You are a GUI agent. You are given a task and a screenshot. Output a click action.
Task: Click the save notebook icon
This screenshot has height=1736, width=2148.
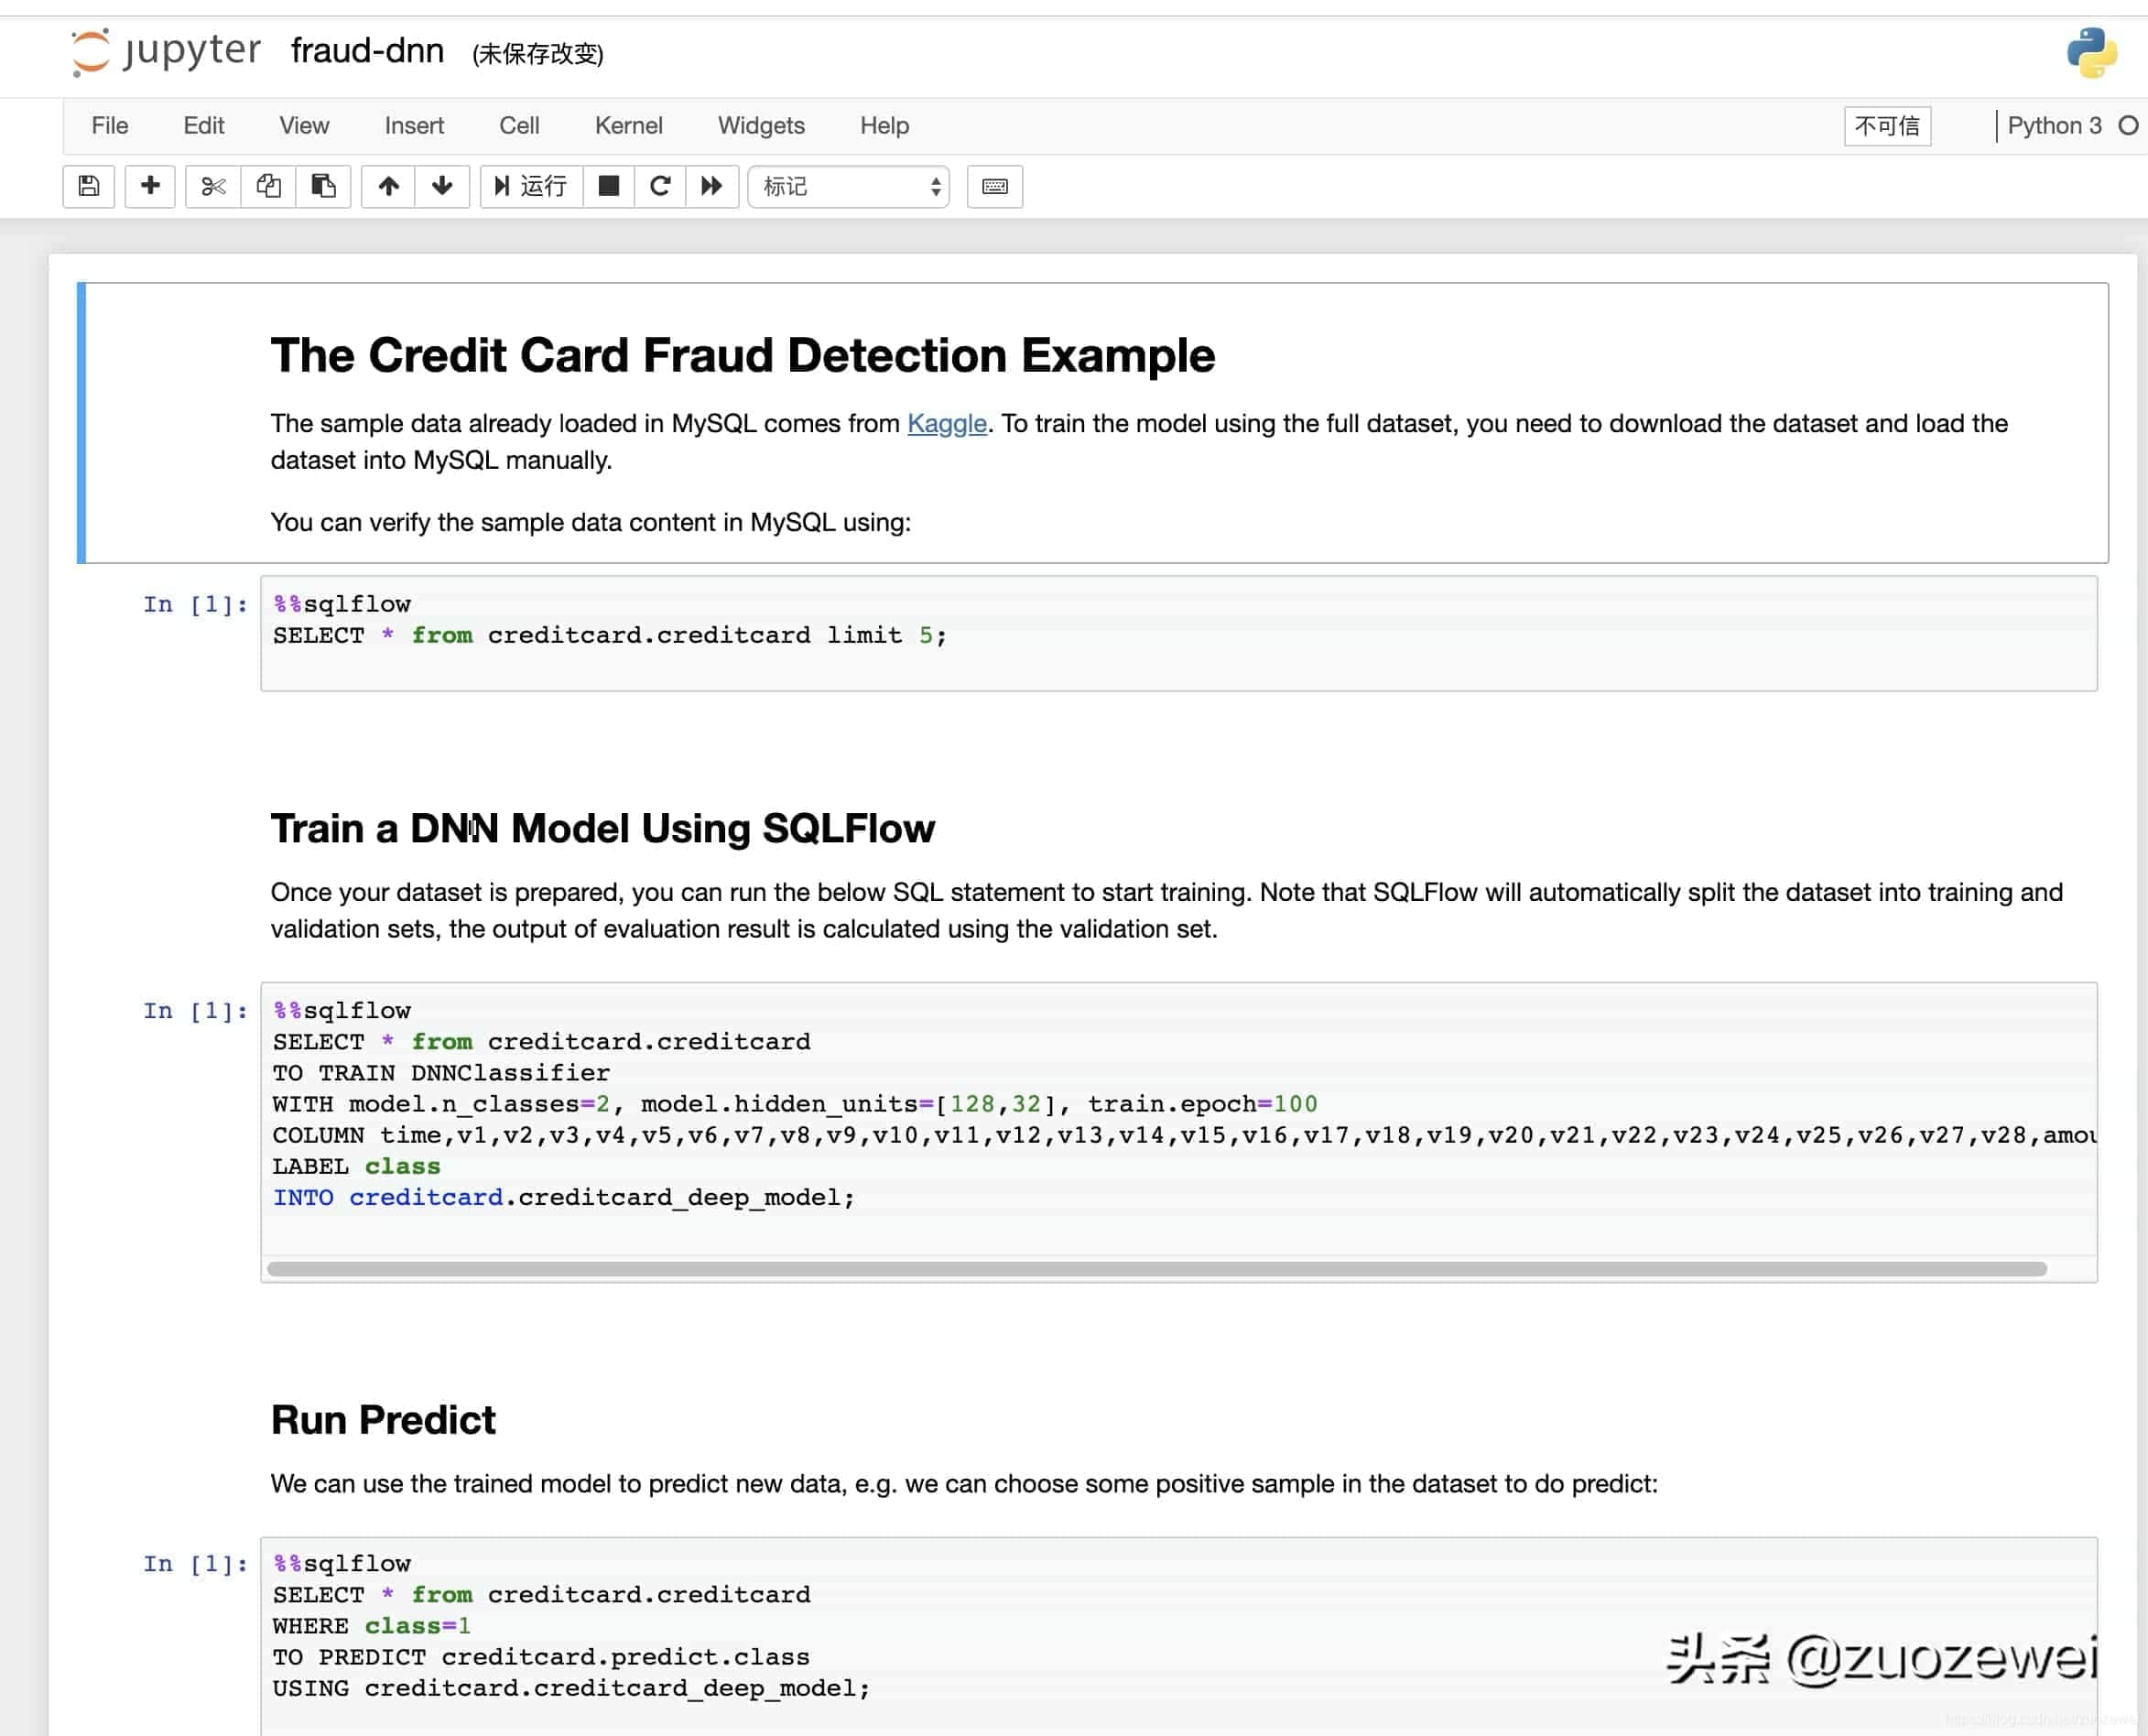click(x=89, y=186)
